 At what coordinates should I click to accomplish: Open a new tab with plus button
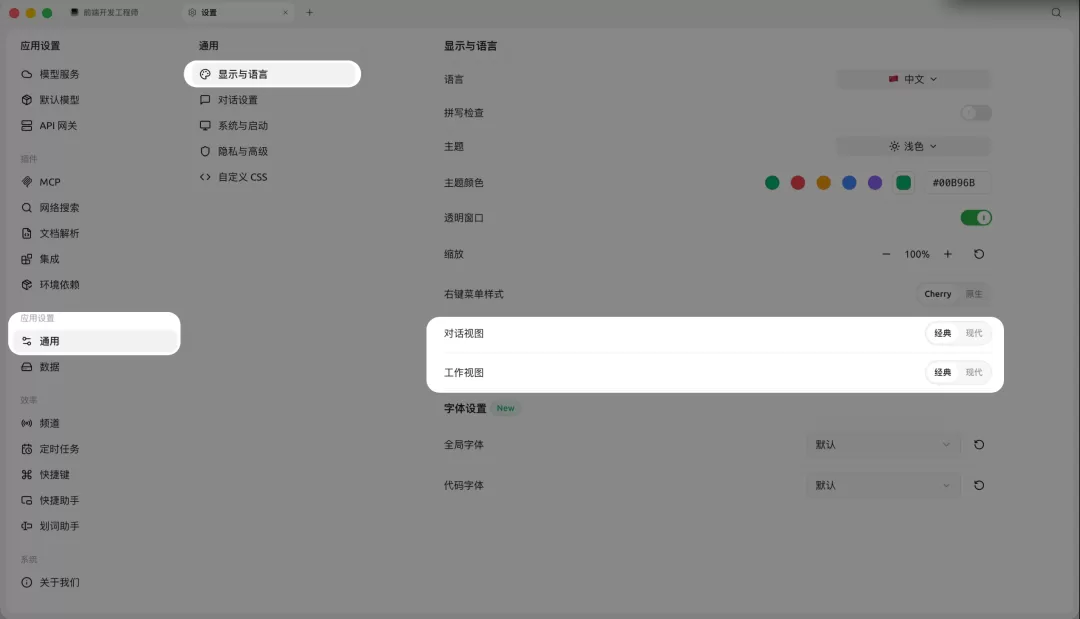(309, 12)
